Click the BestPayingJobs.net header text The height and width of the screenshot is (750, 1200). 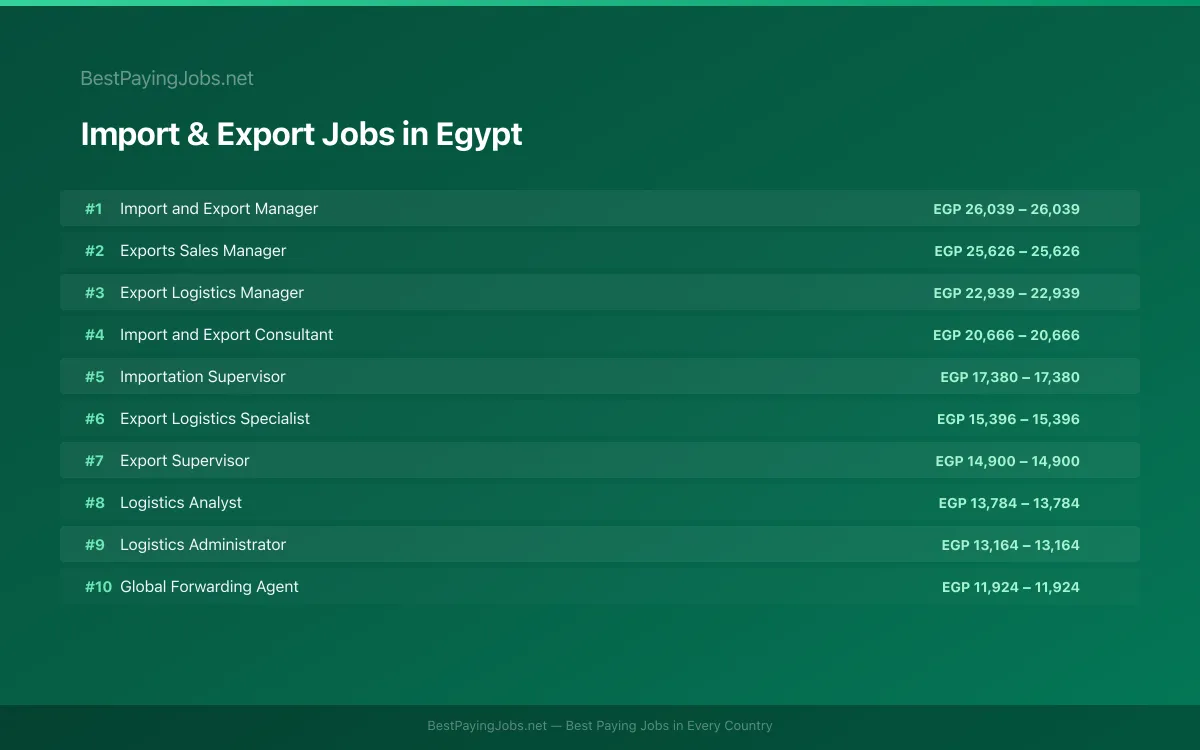pyautogui.click(x=167, y=78)
